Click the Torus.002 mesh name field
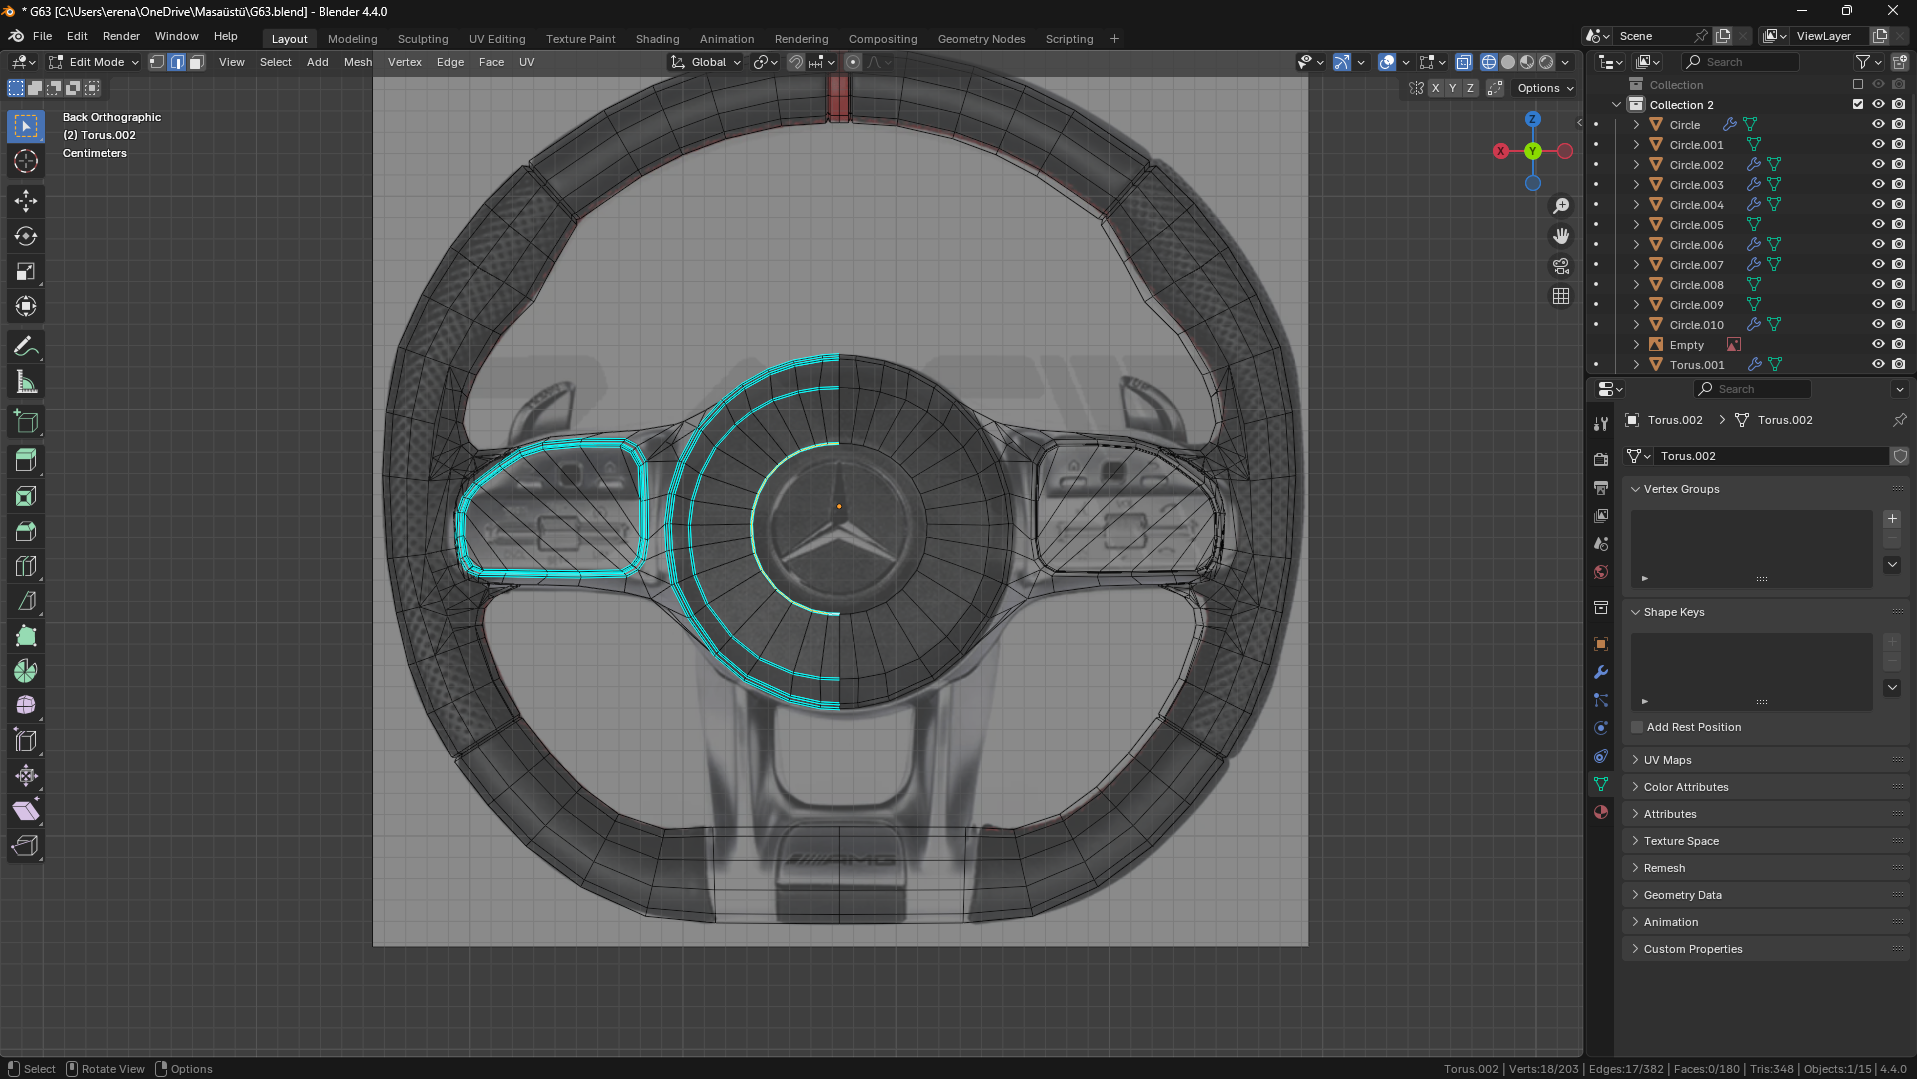Screen dimensions: 1917x1079 (1765, 456)
